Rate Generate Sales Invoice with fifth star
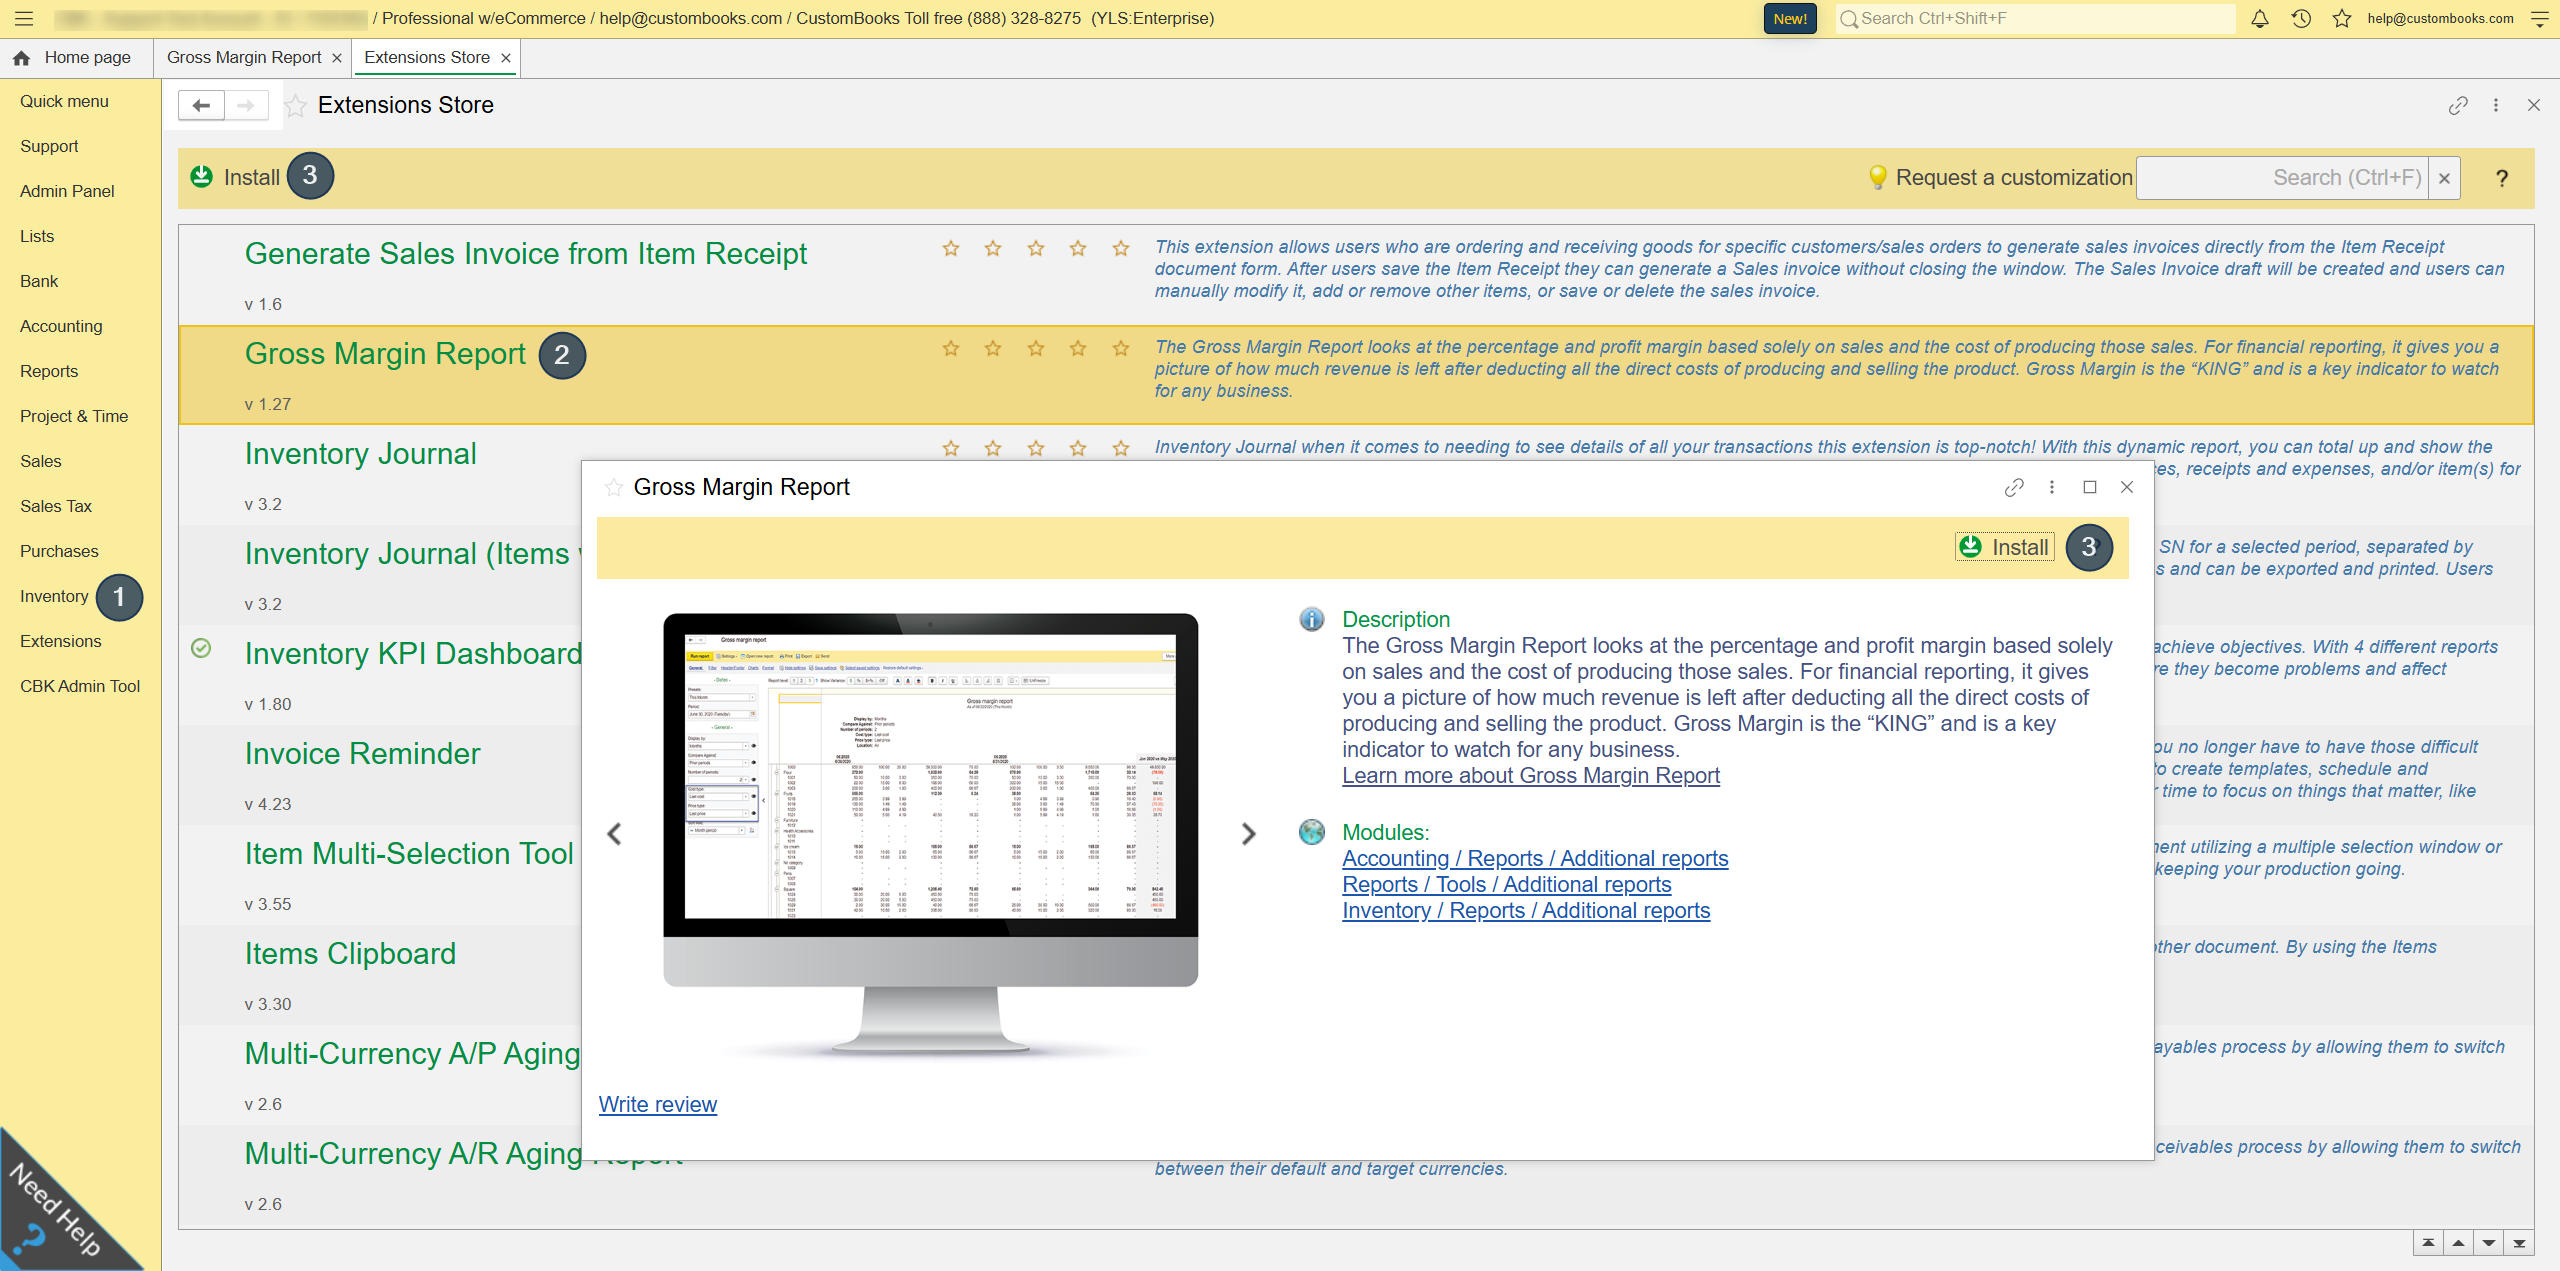This screenshot has width=2560, height=1271. (x=1120, y=248)
